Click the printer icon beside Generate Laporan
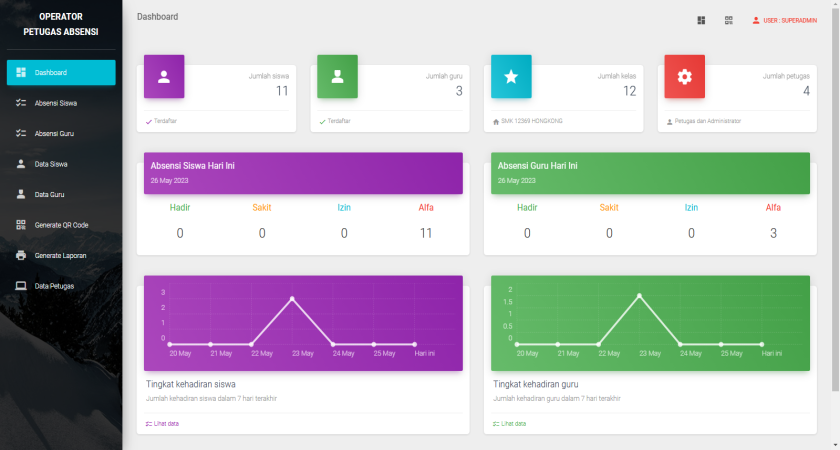Screen dimensions: 840x450 (21, 255)
